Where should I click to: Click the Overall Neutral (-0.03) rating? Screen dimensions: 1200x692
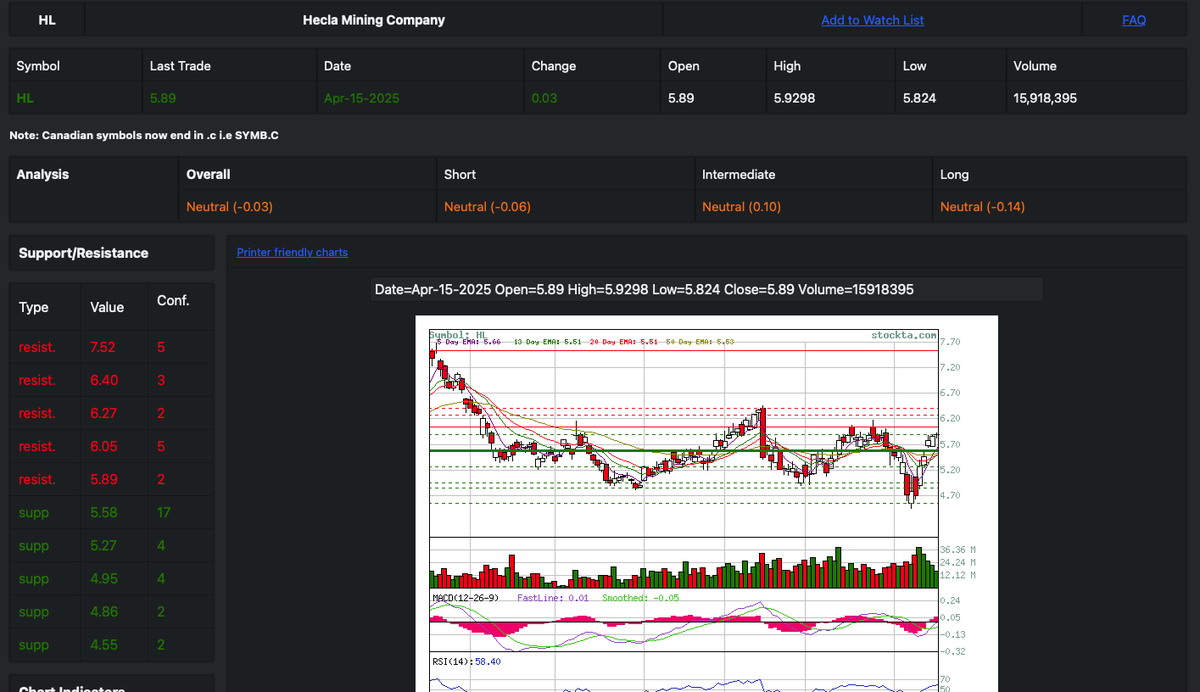pos(229,207)
